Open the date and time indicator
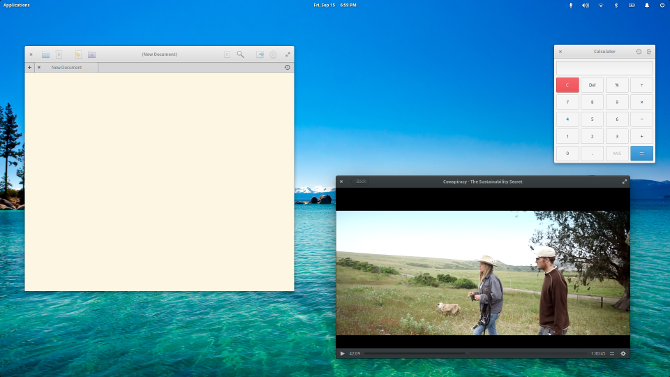The height and width of the screenshot is (377, 670). coord(335,5)
